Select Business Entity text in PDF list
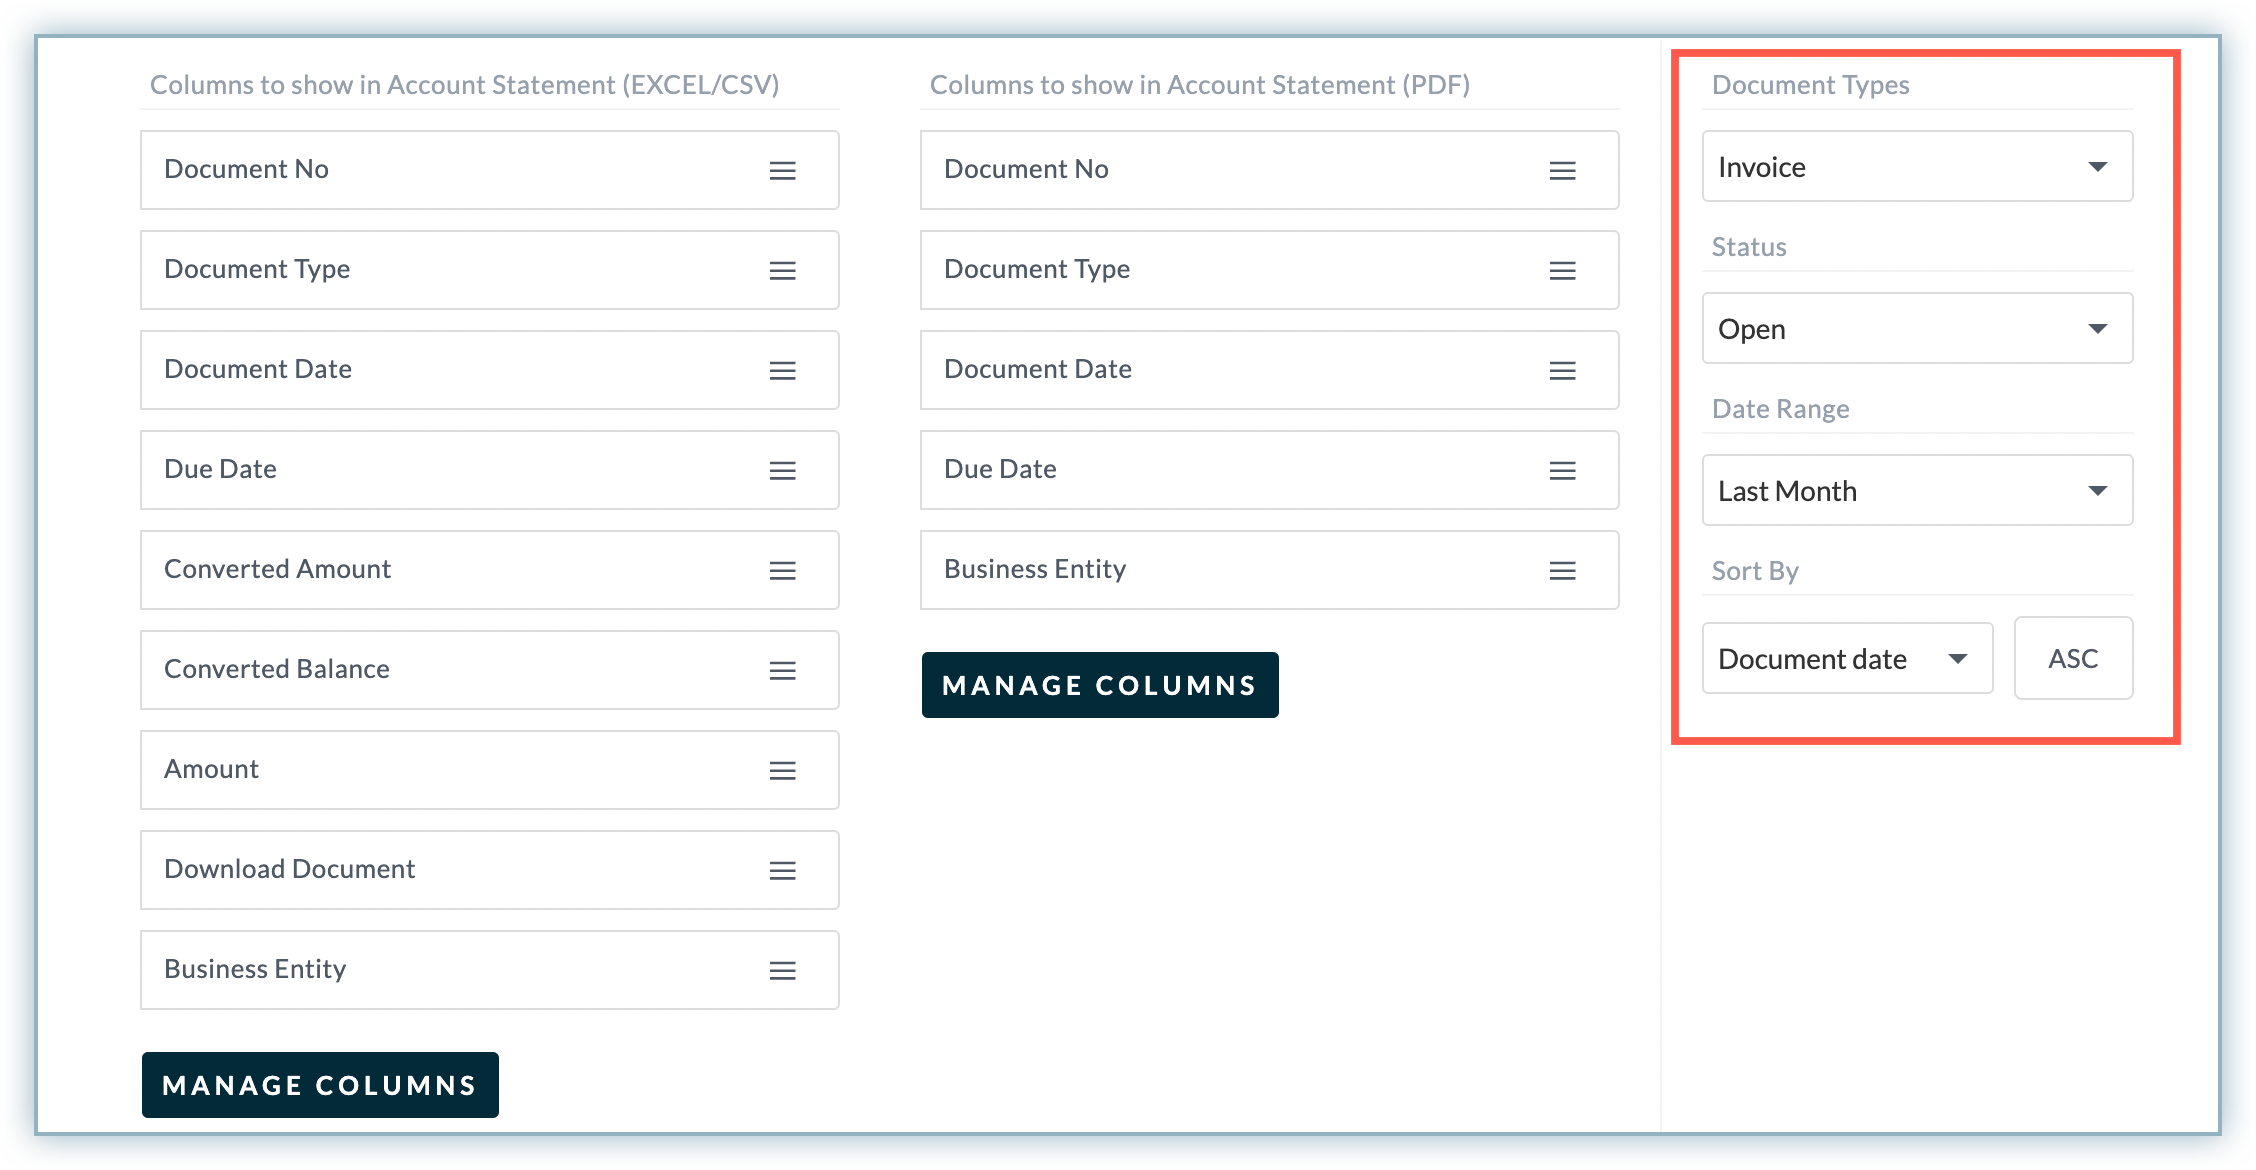 1035,569
